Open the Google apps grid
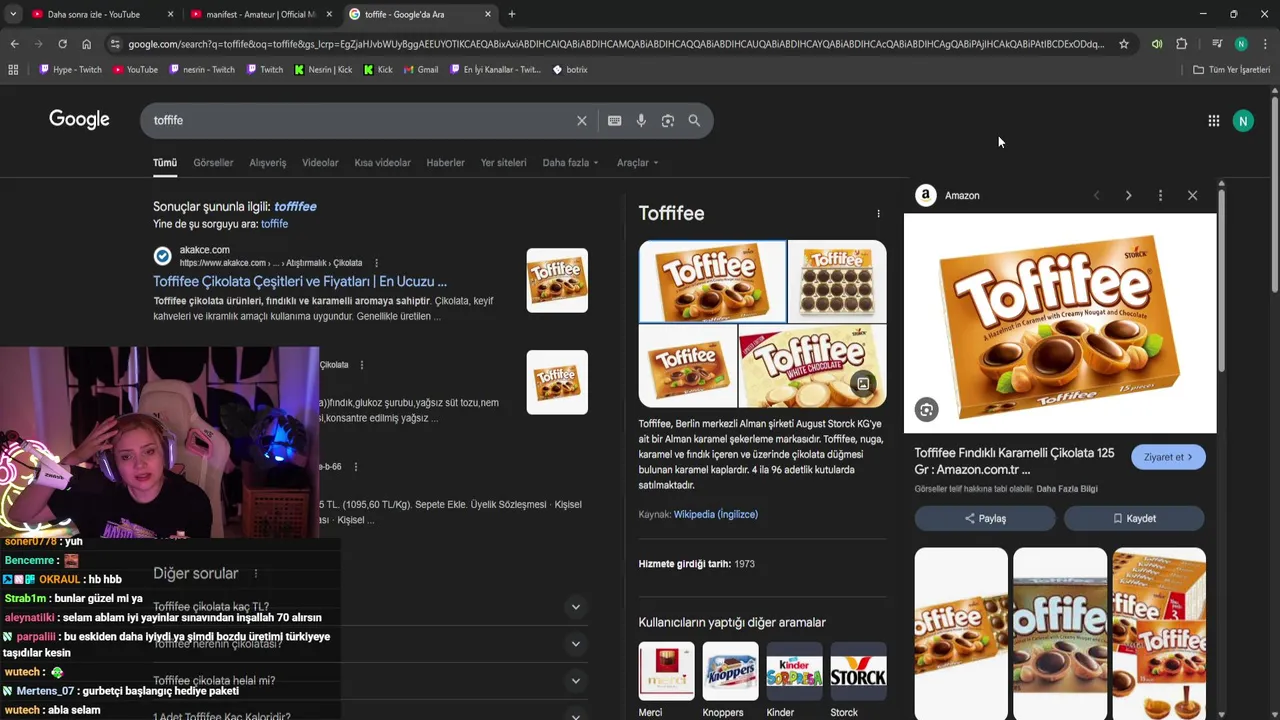This screenshot has height=720, width=1280. (x=1213, y=121)
